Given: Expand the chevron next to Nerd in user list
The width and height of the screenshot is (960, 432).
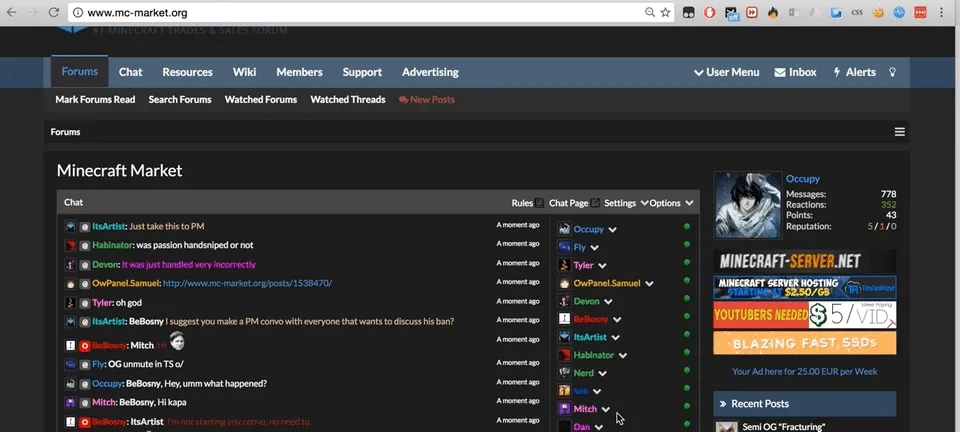Looking at the screenshot, I should point(602,373).
